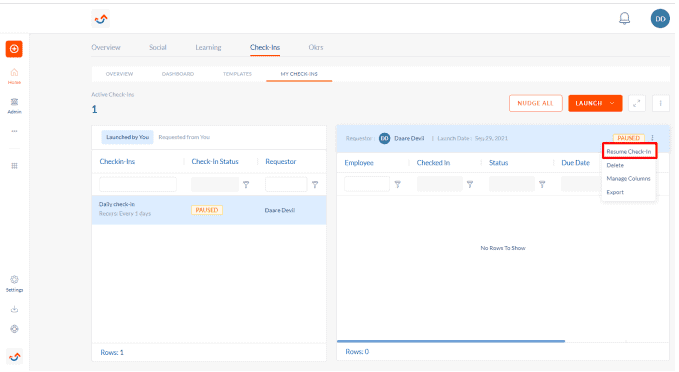The height and width of the screenshot is (372, 679).
Task: Choose Delete from the context menu
Action: point(615,165)
